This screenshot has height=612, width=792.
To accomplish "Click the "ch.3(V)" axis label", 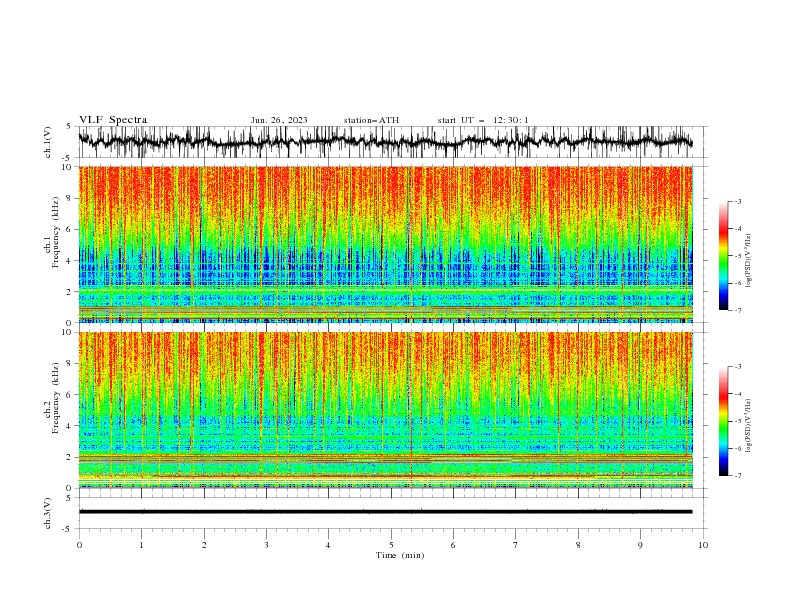I will point(48,513).
